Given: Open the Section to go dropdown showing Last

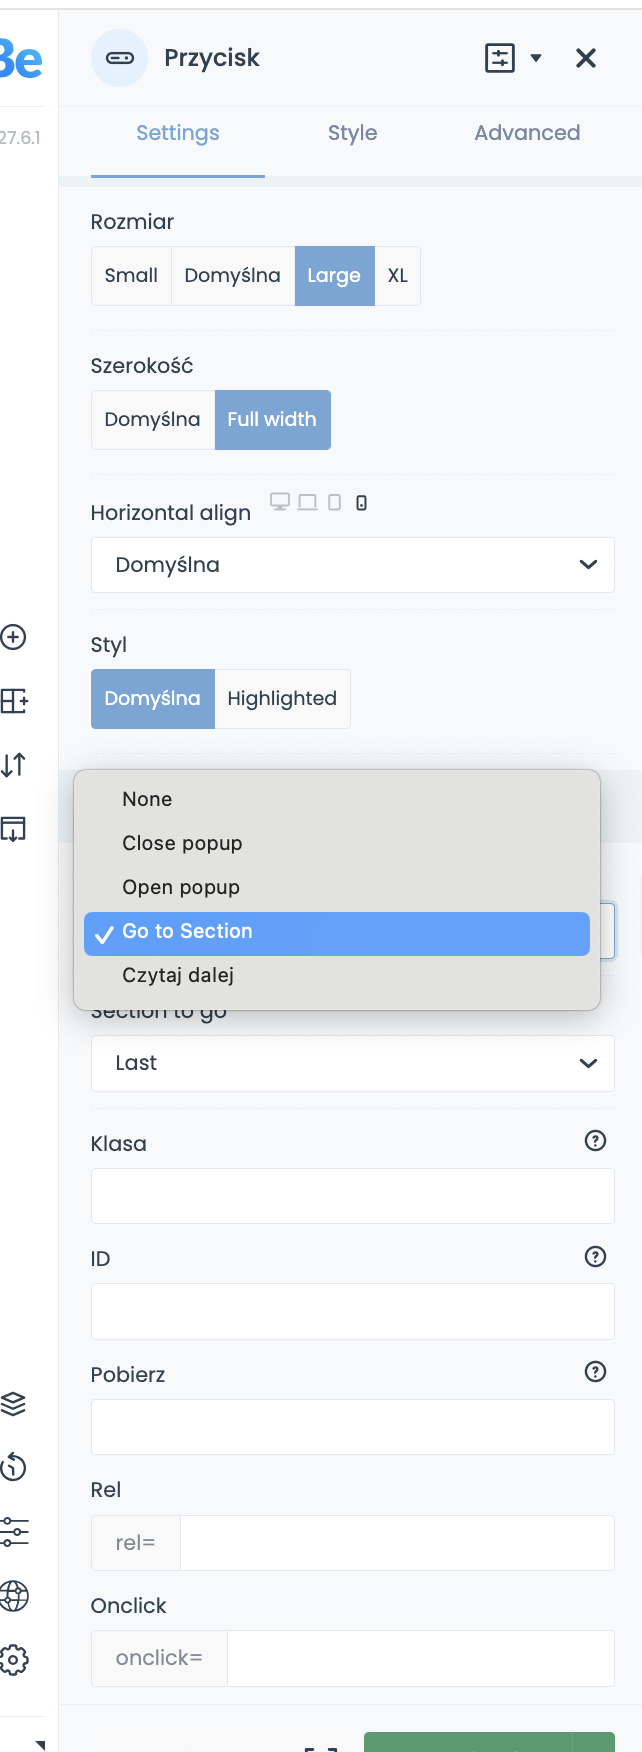Looking at the screenshot, I should click(352, 1063).
